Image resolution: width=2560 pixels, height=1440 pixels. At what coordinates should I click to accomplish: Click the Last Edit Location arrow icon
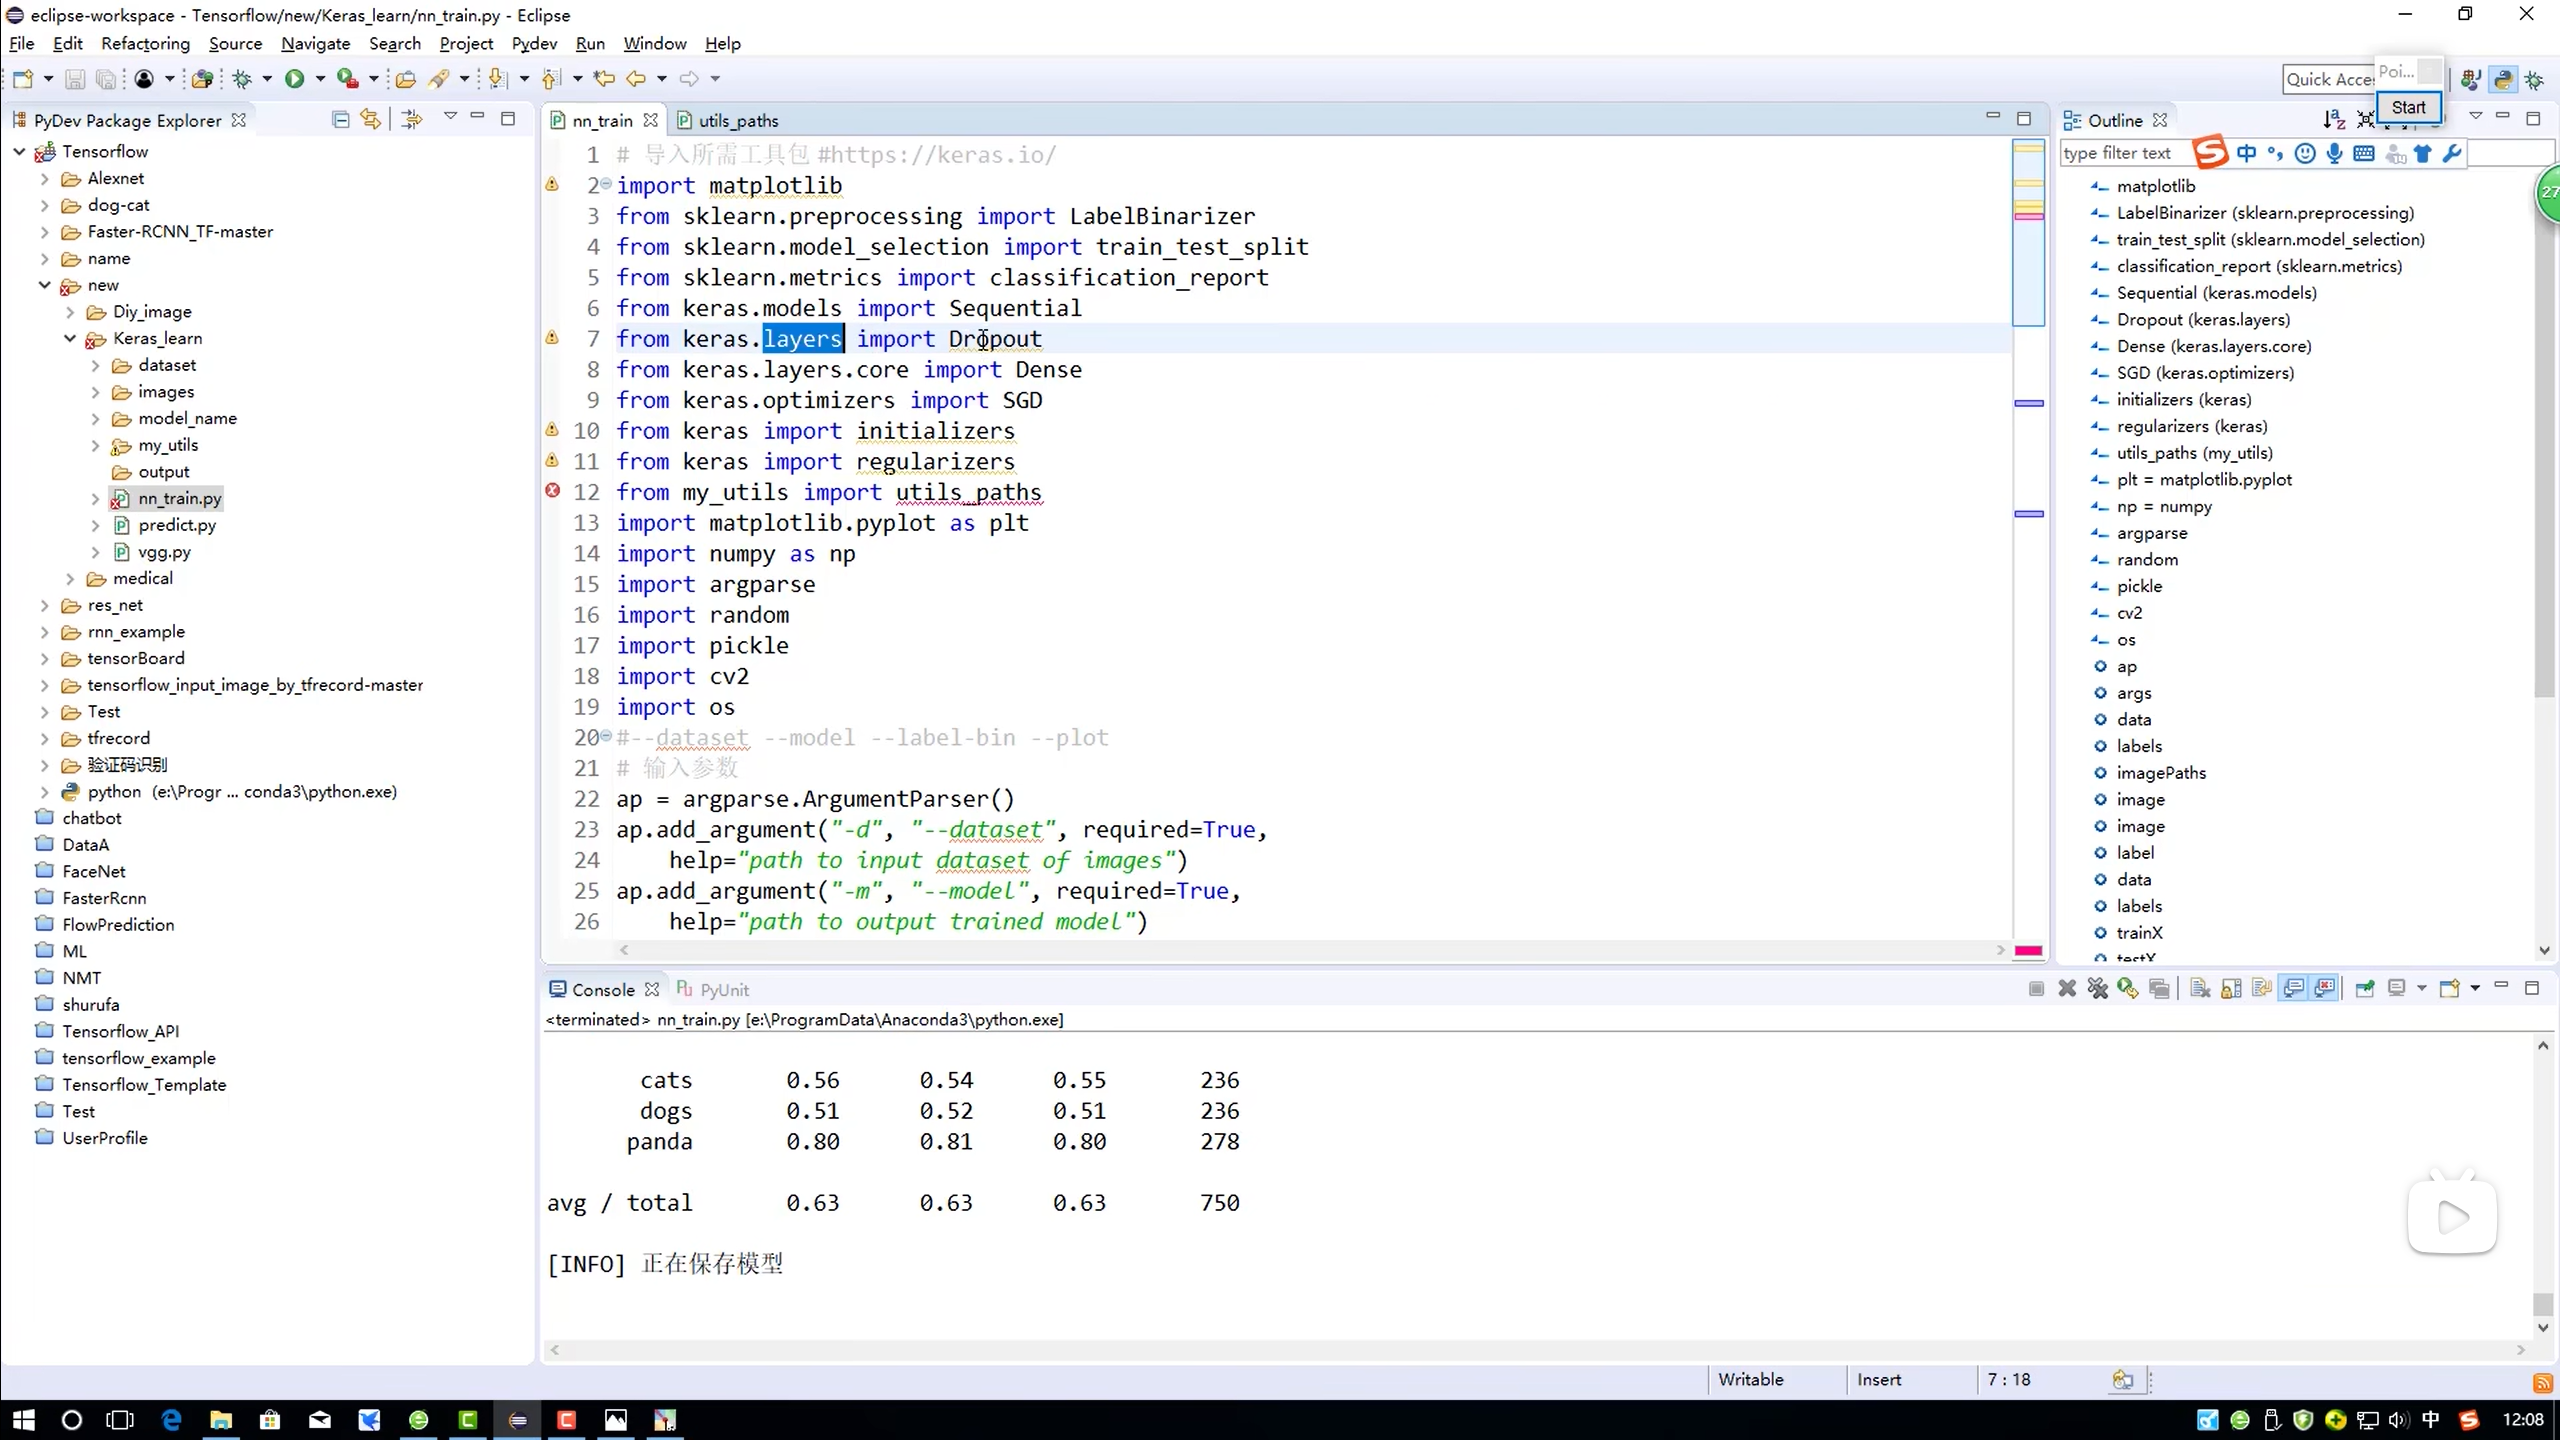point(603,78)
